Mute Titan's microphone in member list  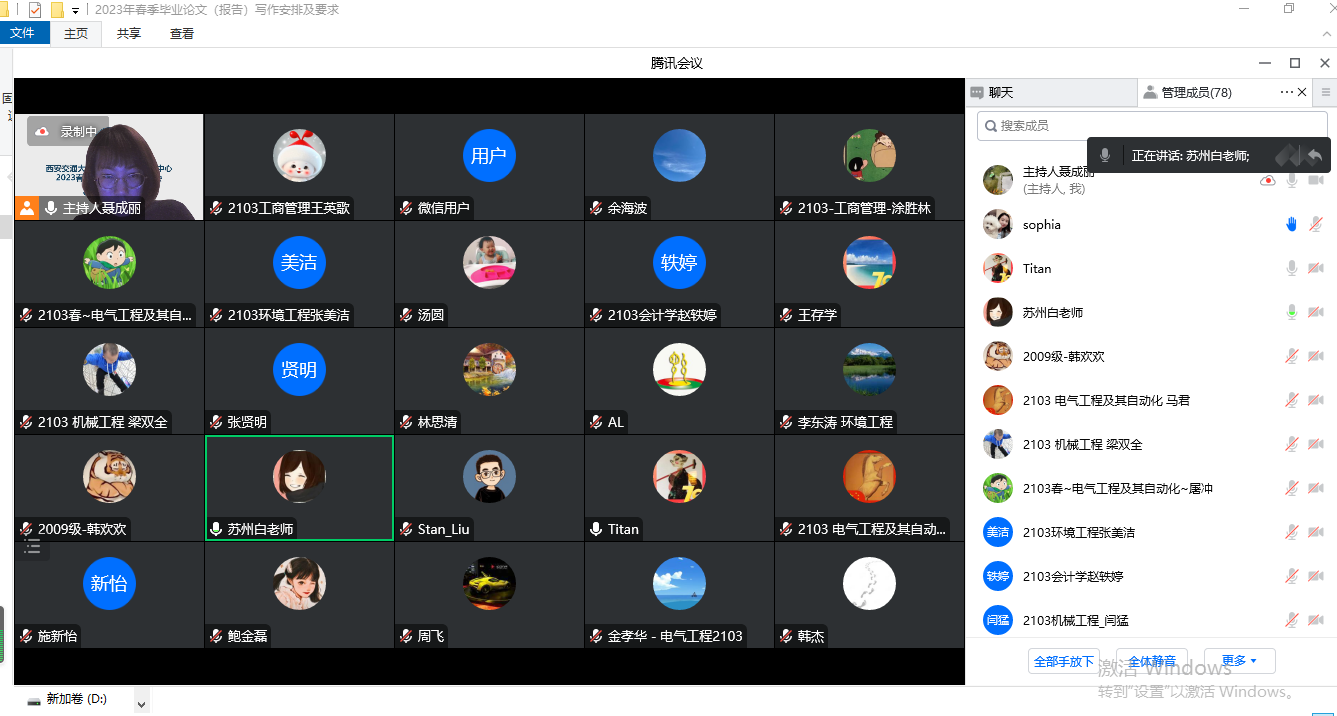click(1292, 269)
